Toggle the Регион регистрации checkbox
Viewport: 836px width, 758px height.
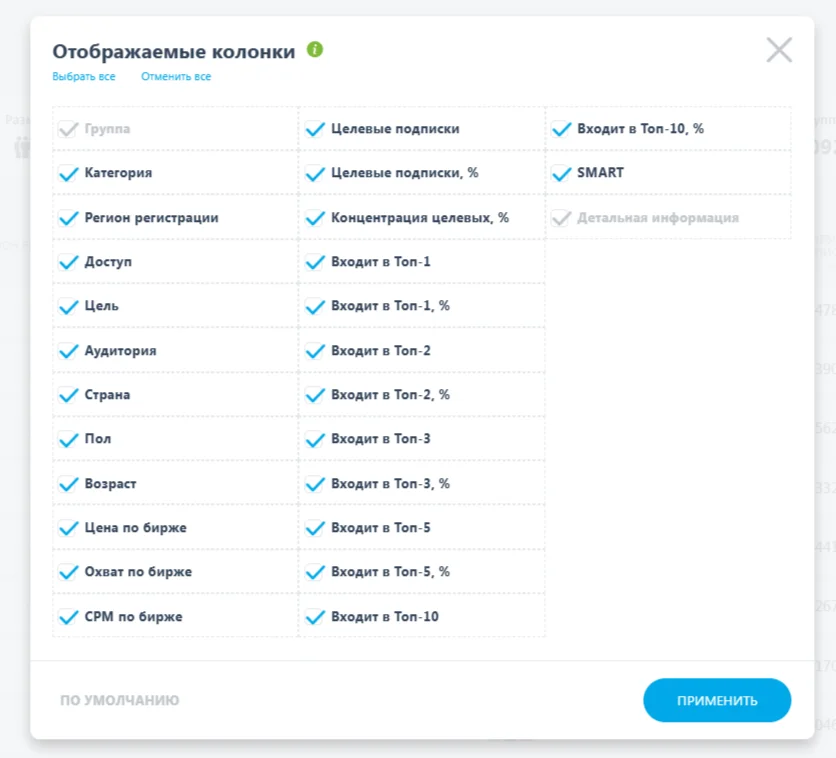click(68, 218)
